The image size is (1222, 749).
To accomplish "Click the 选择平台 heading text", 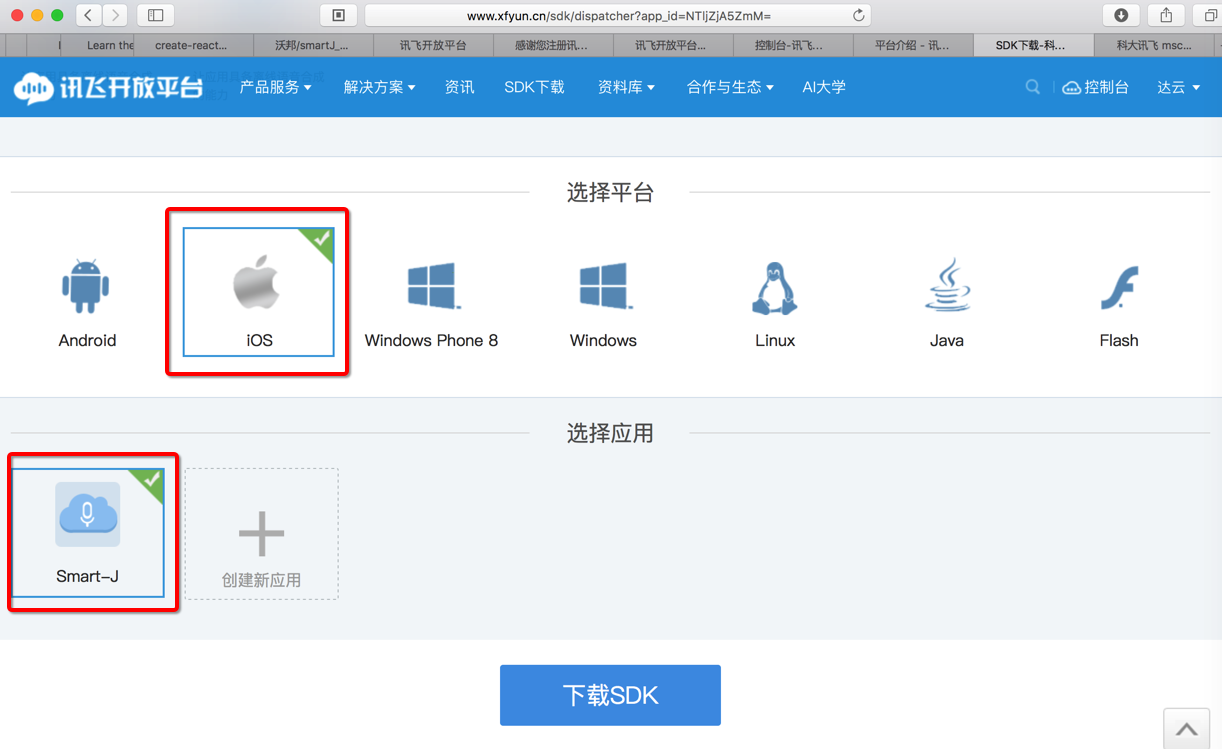I will (610, 192).
